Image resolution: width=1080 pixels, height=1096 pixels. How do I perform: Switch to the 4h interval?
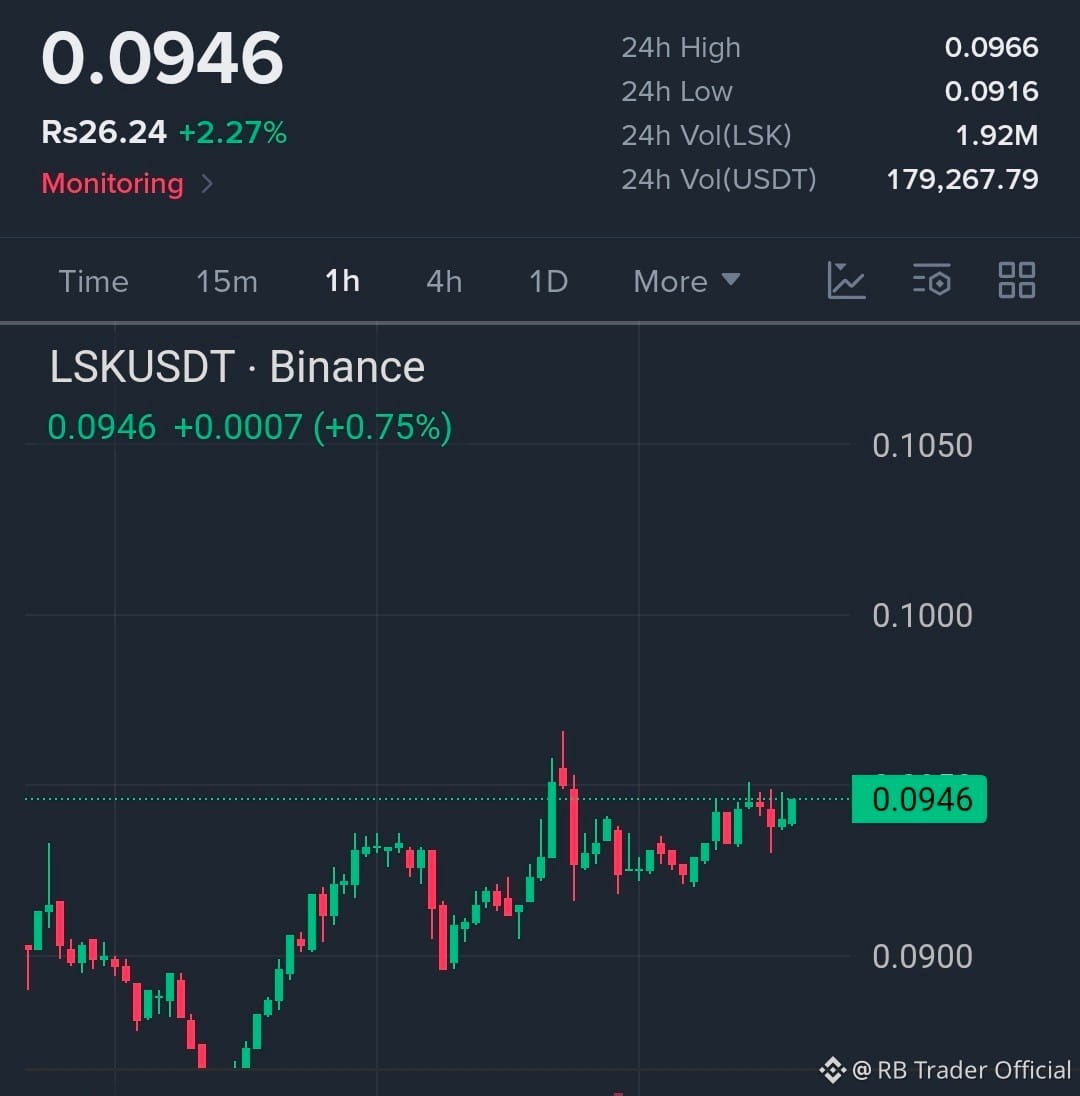pos(444,282)
